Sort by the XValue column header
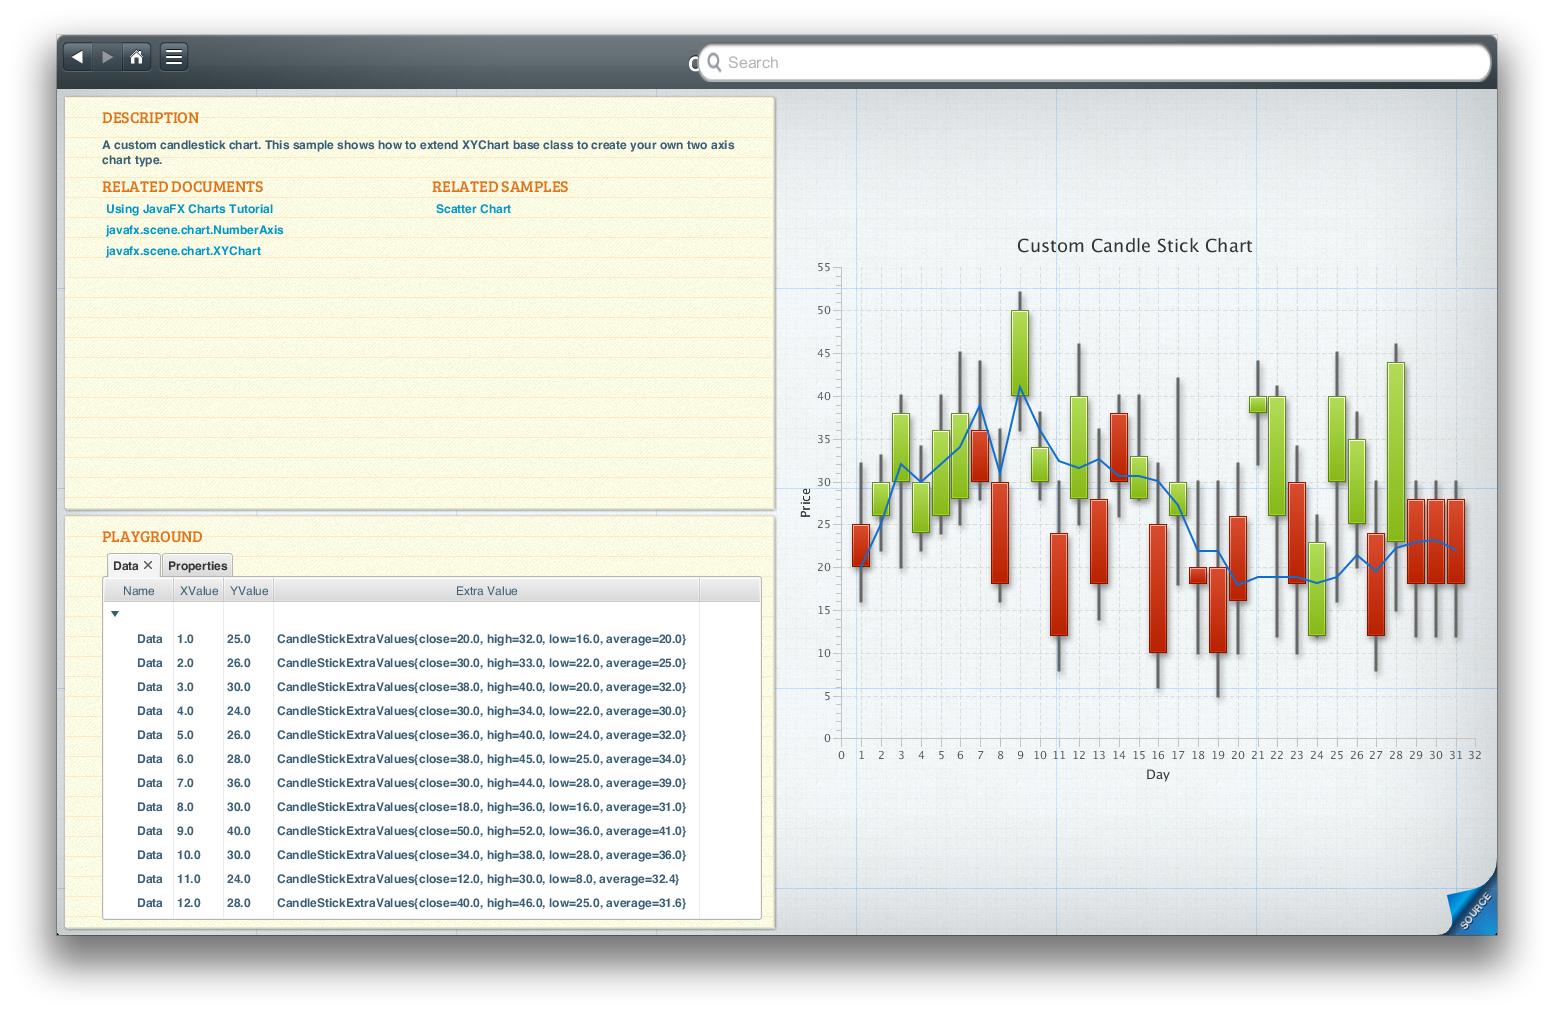1554x1014 pixels. pyautogui.click(x=198, y=590)
